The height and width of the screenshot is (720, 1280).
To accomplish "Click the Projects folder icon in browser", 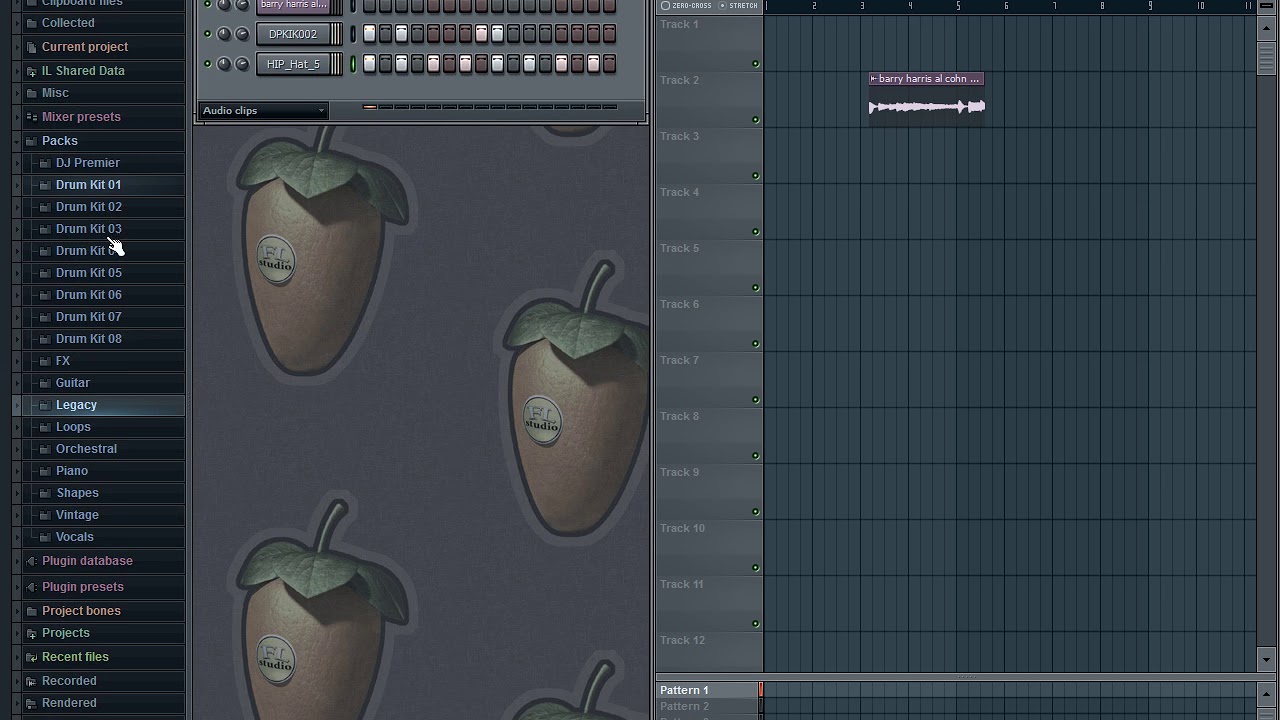I will pyautogui.click(x=31, y=633).
